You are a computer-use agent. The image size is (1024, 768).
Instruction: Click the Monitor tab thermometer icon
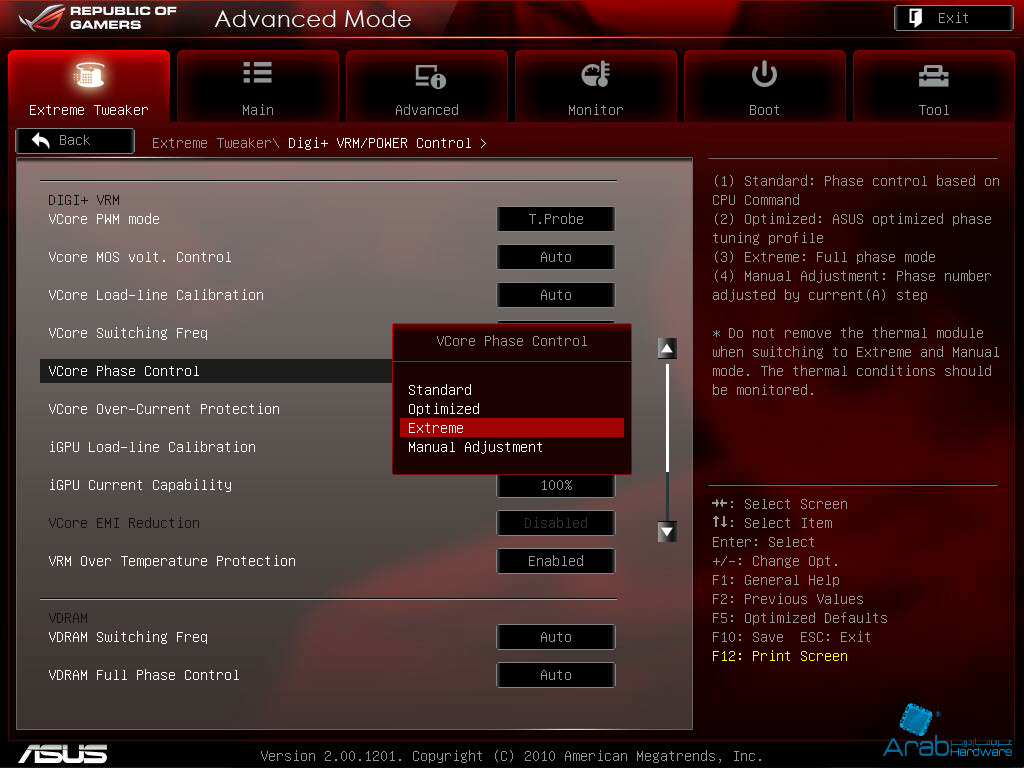pyautogui.click(x=596, y=74)
